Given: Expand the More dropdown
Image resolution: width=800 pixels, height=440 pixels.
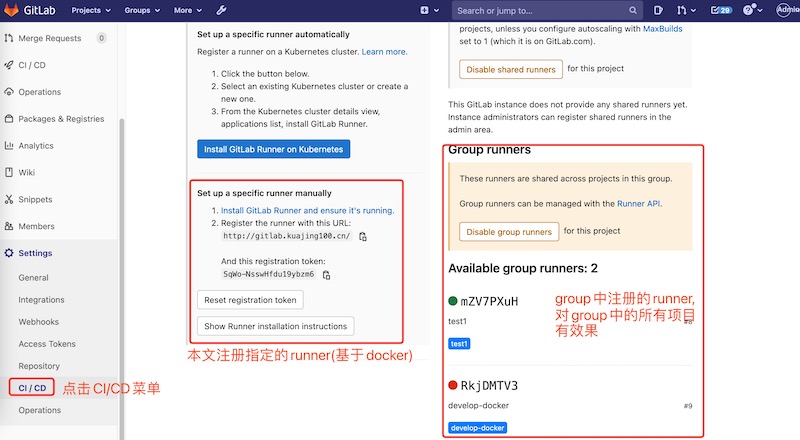Looking at the screenshot, I should point(188,10).
